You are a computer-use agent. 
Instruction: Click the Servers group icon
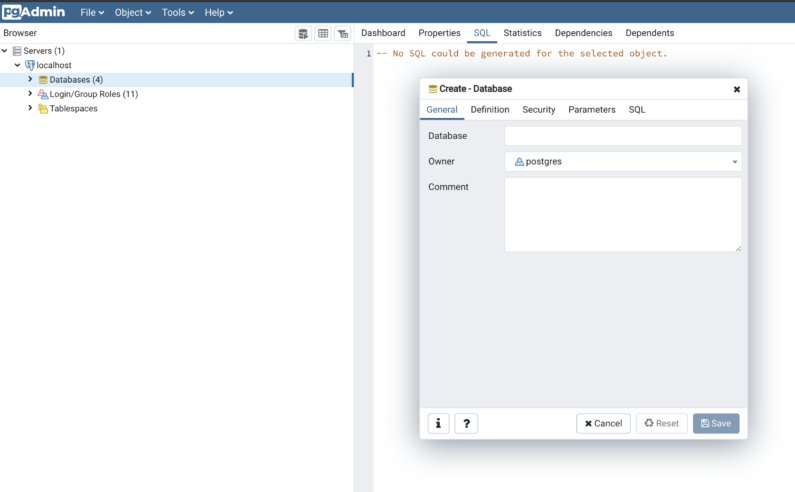(x=17, y=51)
